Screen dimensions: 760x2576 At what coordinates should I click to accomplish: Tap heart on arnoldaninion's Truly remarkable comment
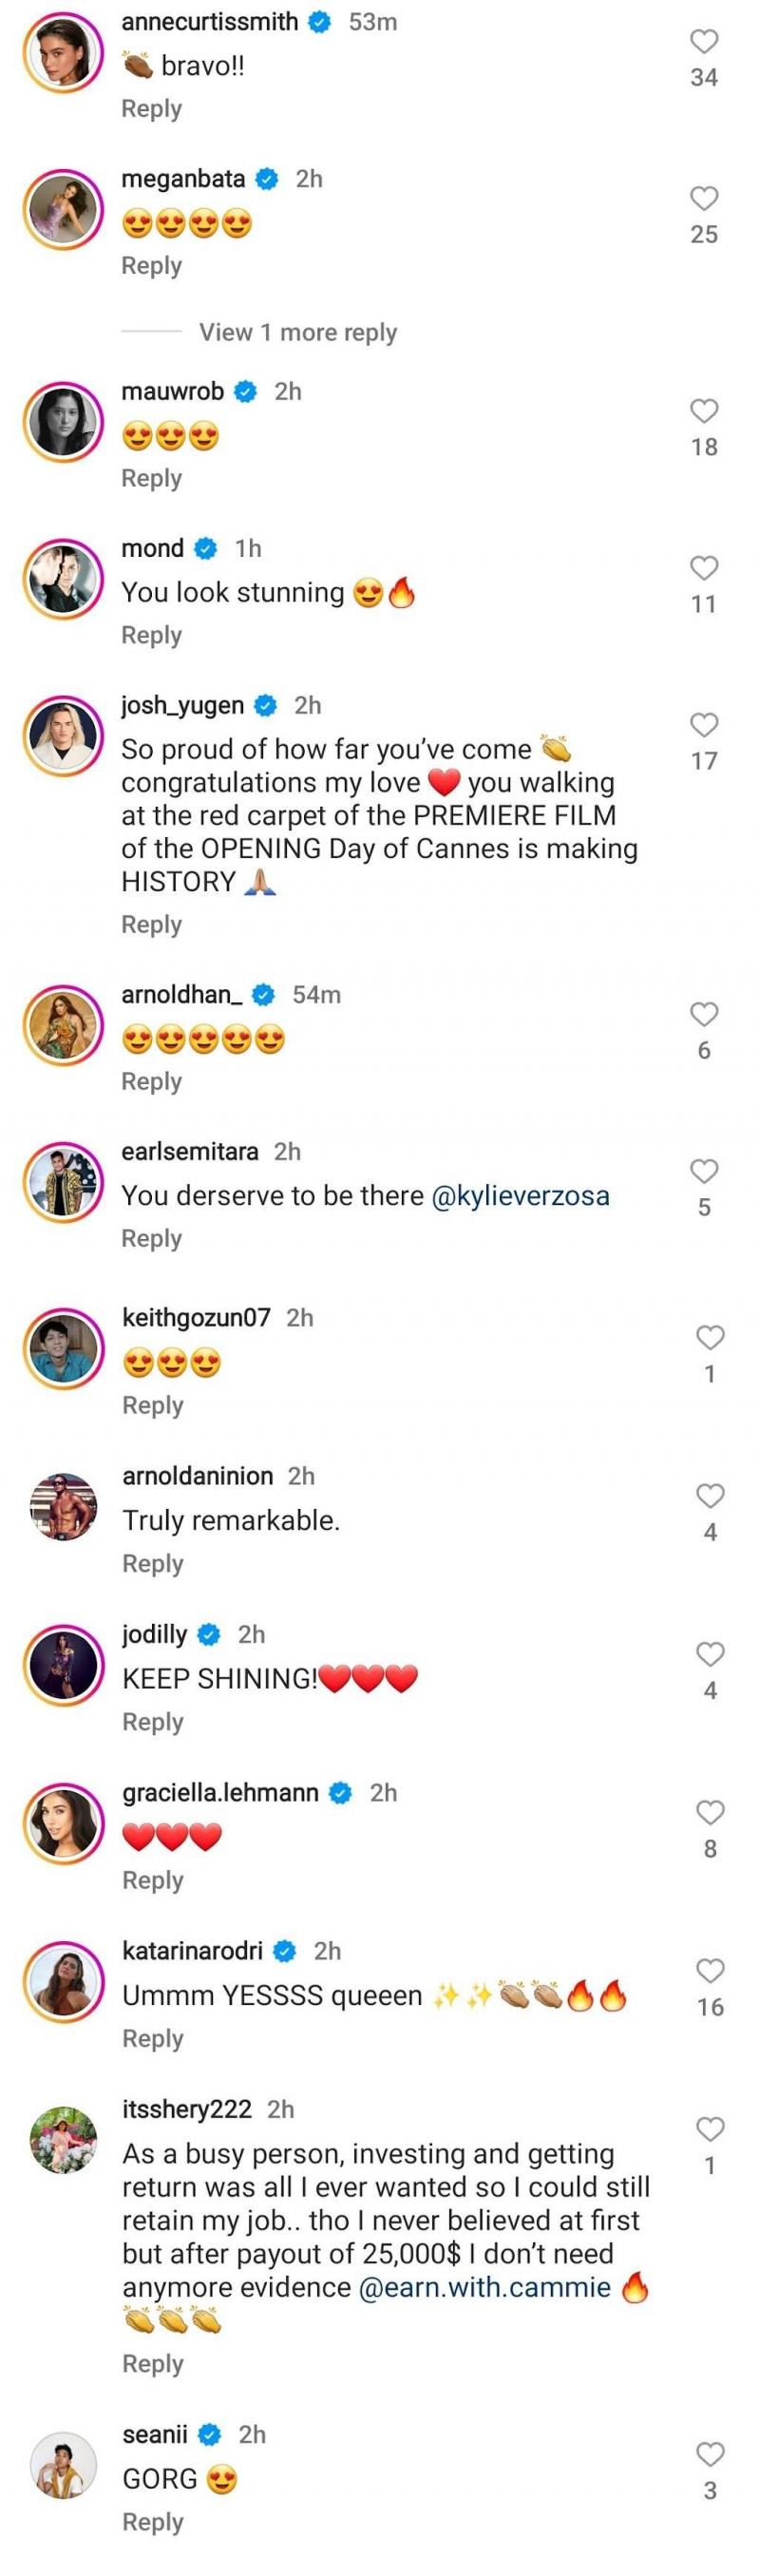pyautogui.click(x=710, y=1496)
